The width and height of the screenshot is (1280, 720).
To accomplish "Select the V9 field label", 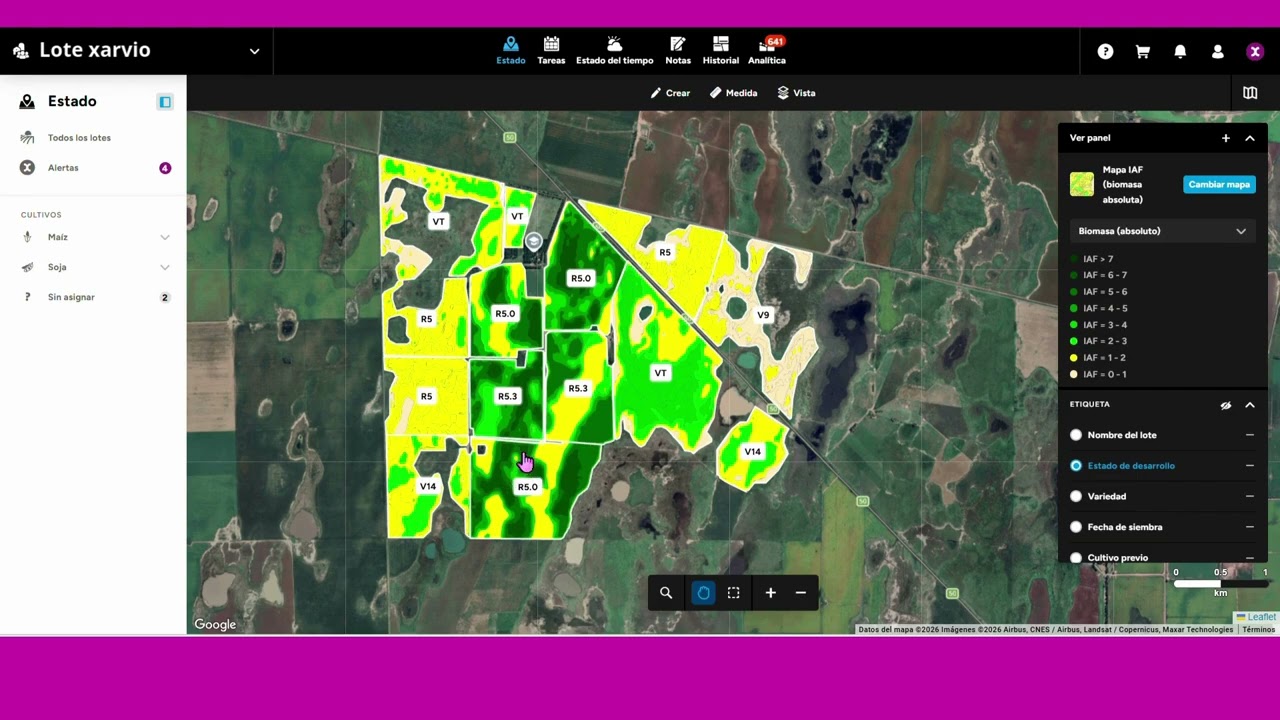I will (x=763, y=315).
